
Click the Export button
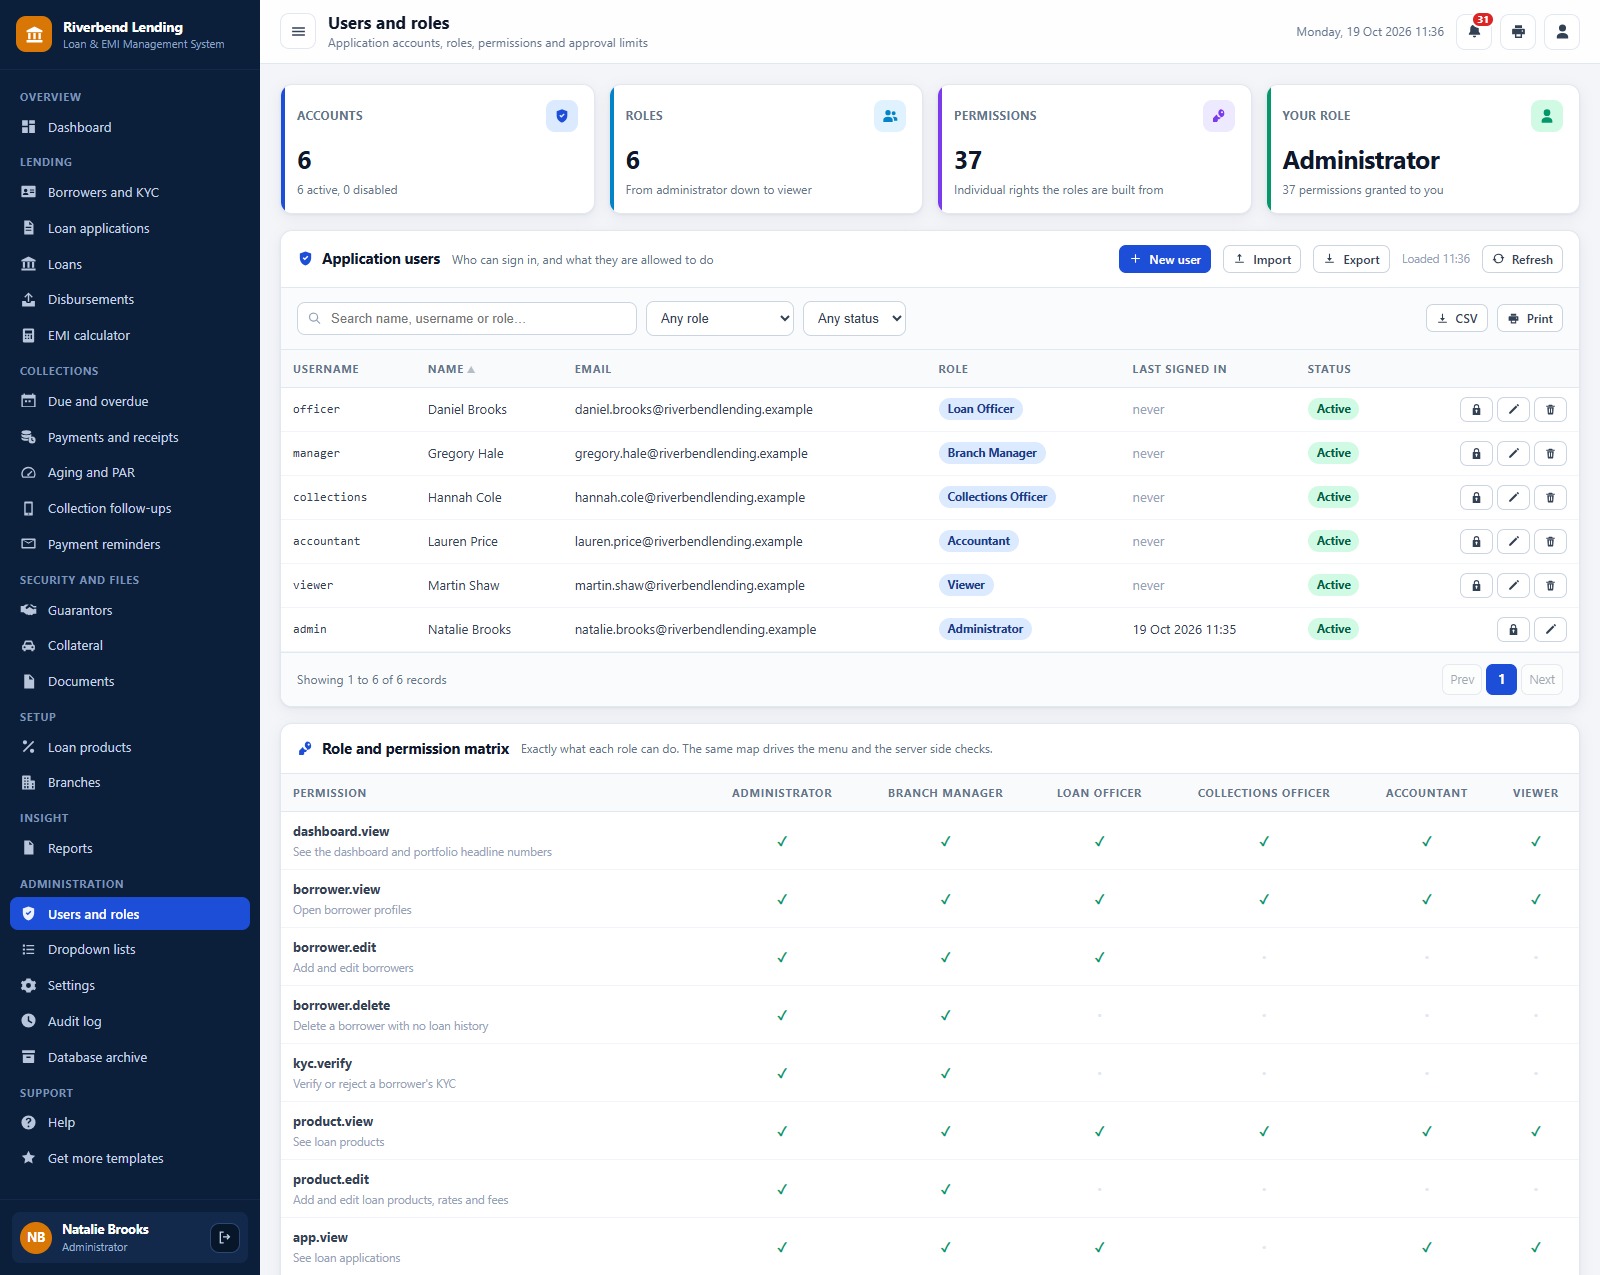pos(1351,259)
